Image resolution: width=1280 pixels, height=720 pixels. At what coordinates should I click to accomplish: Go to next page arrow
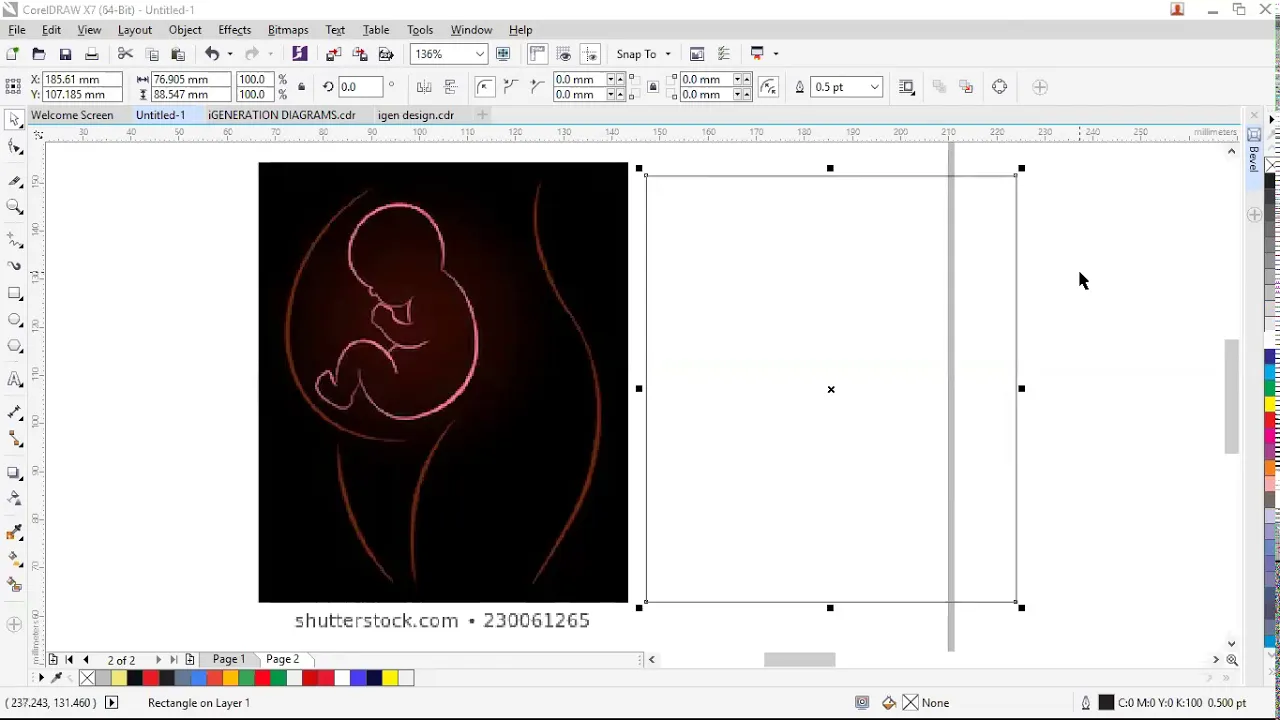tap(158, 660)
